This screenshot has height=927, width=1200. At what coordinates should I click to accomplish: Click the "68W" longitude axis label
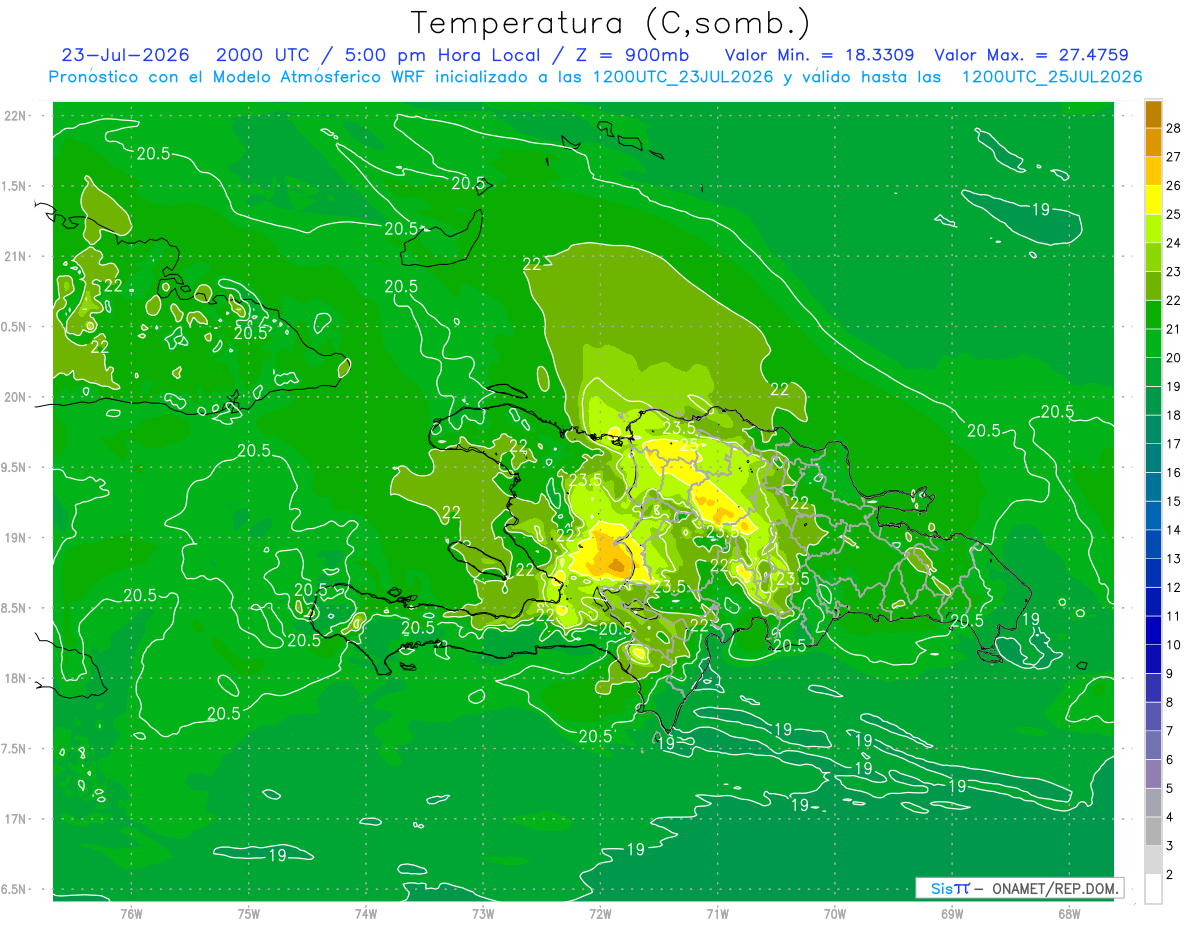click(x=1069, y=913)
